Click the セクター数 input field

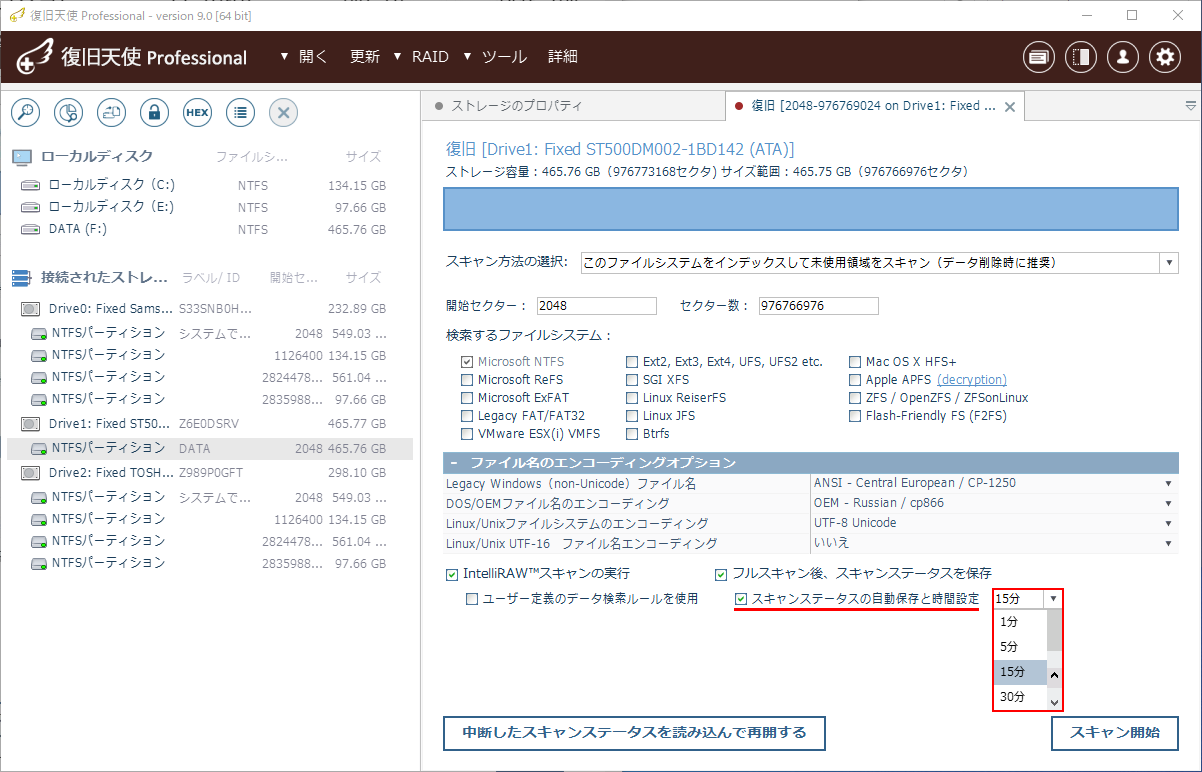coord(819,305)
